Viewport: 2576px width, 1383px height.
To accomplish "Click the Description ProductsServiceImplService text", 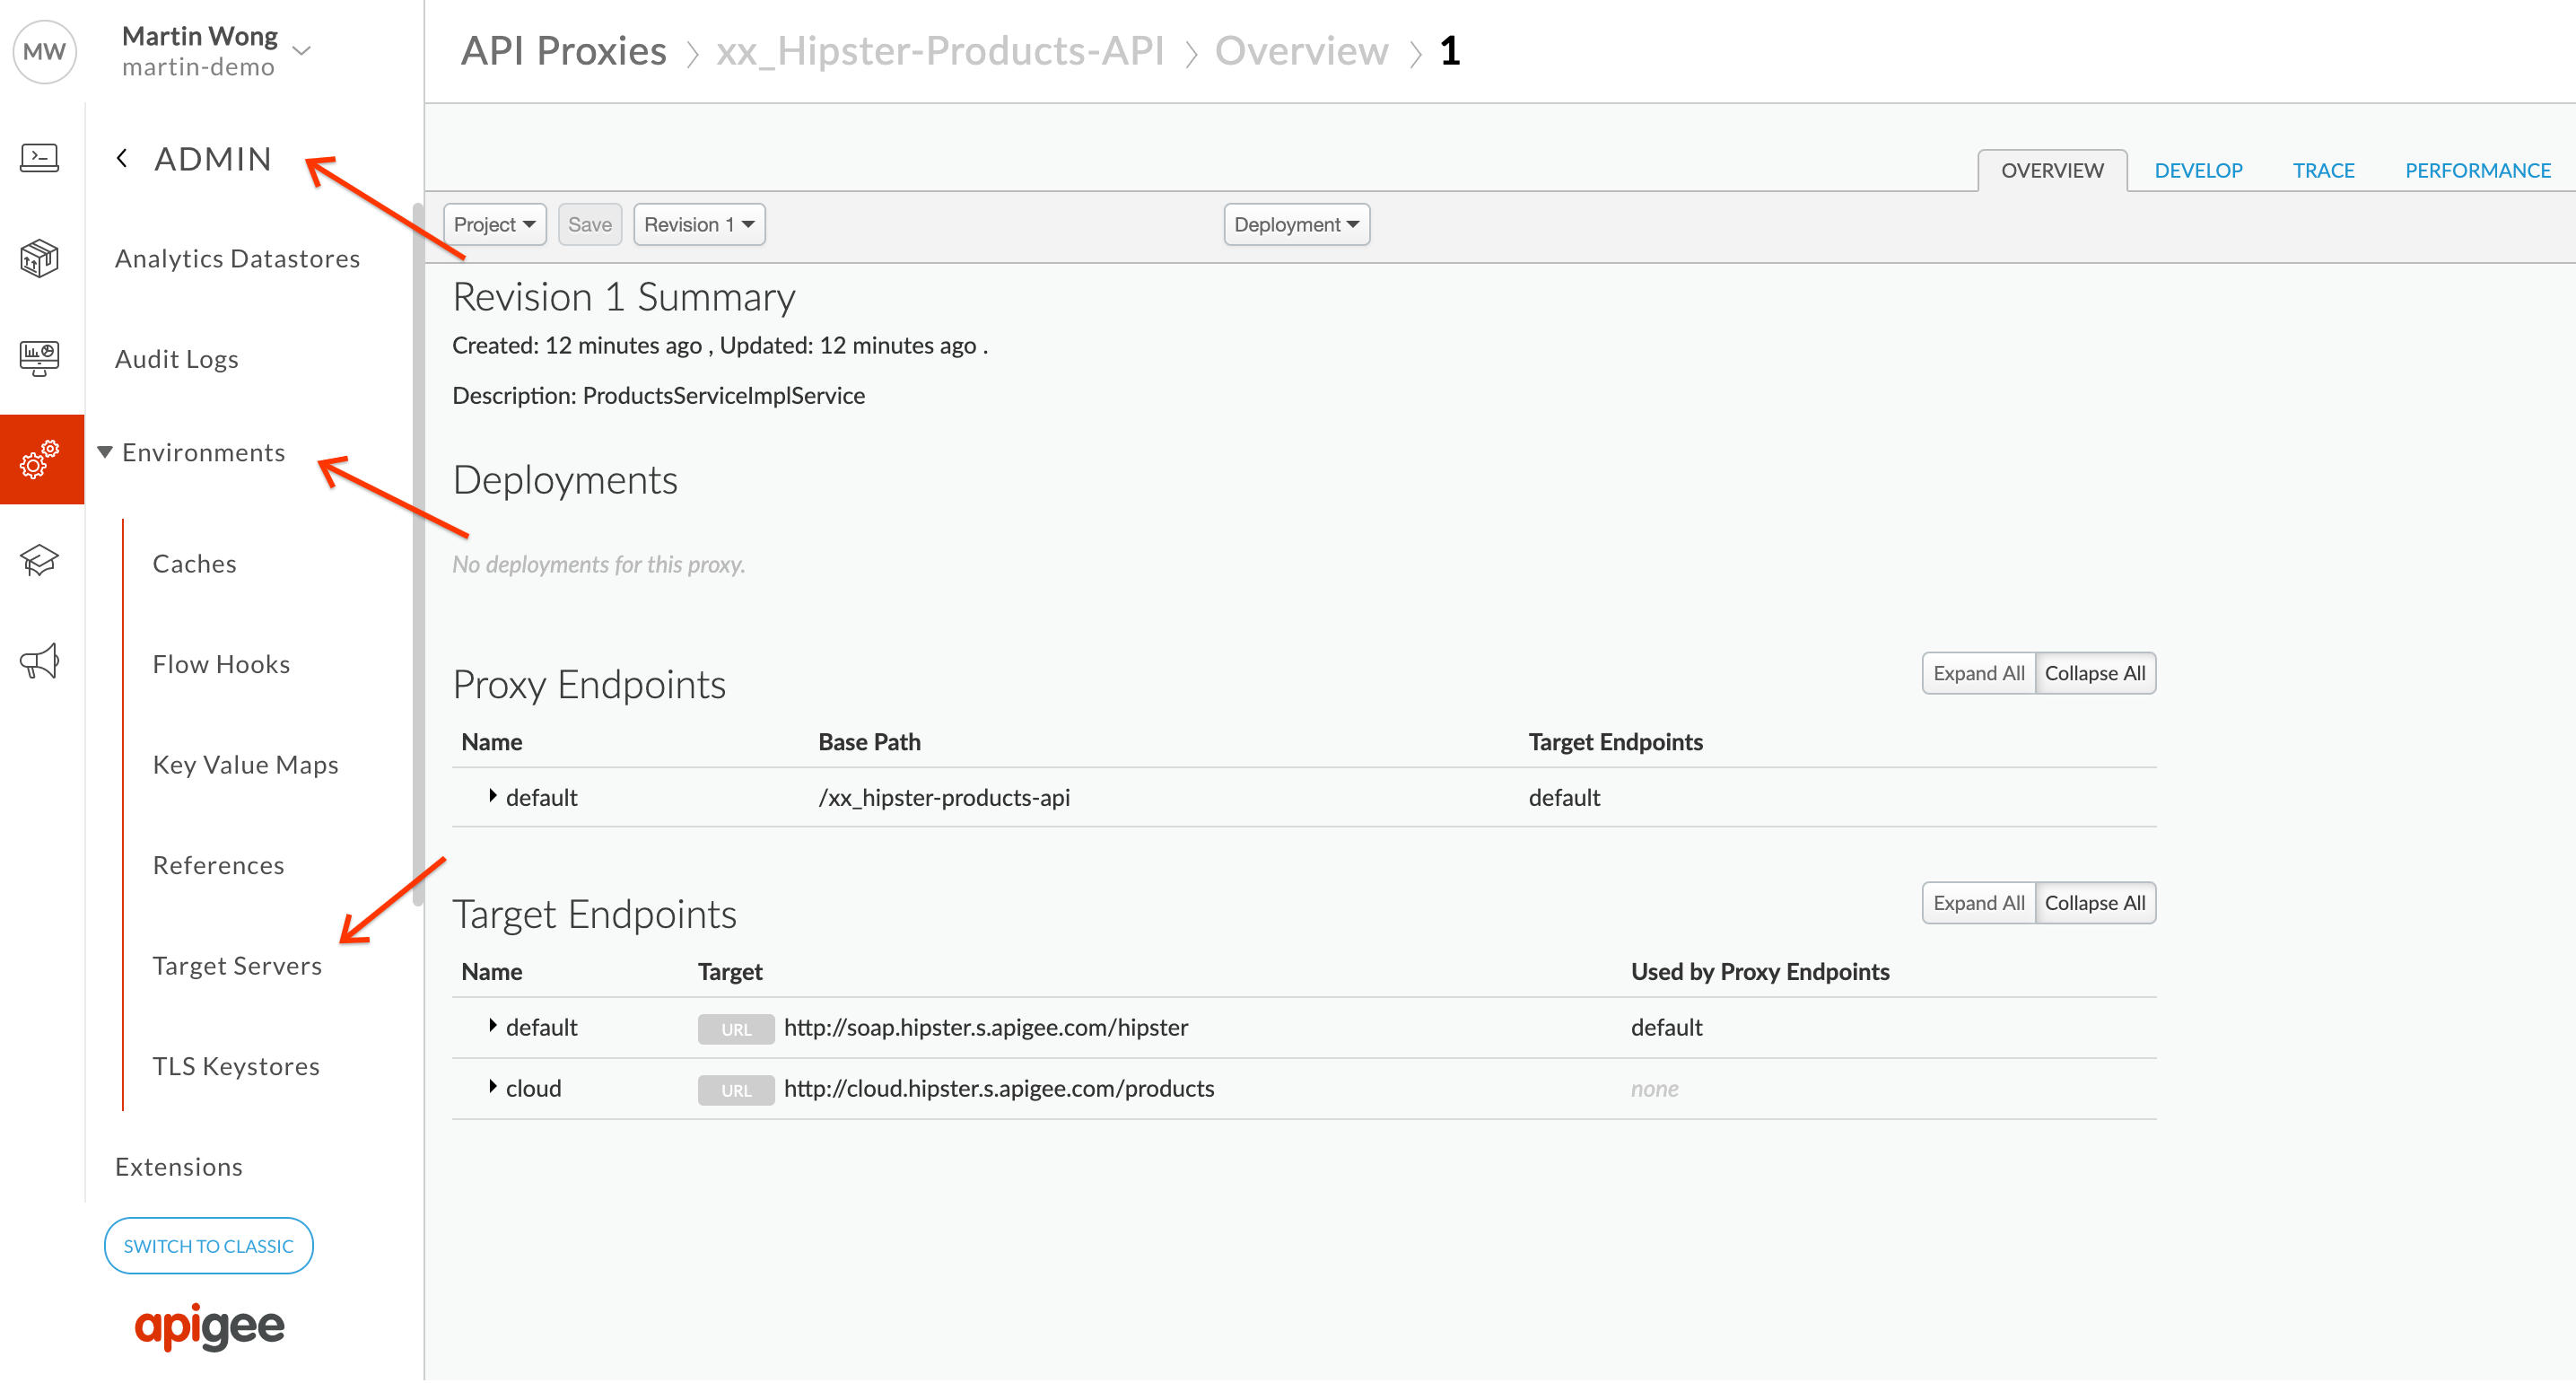I will pyautogui.click(x=658, y=395).
